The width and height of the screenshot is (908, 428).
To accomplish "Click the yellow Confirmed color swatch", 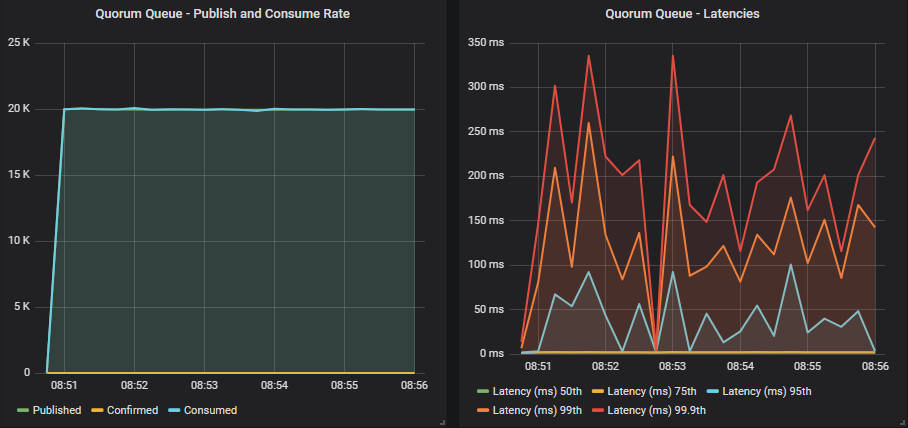I will [97, 410].
